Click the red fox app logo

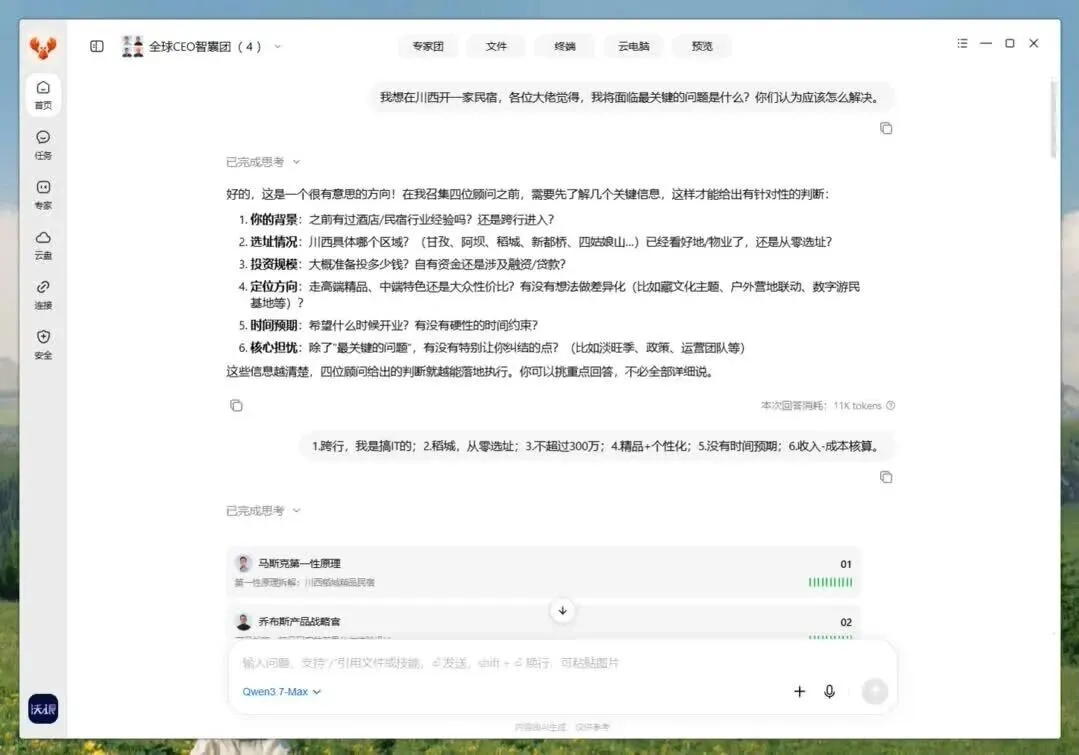click(x=43, y=47)
